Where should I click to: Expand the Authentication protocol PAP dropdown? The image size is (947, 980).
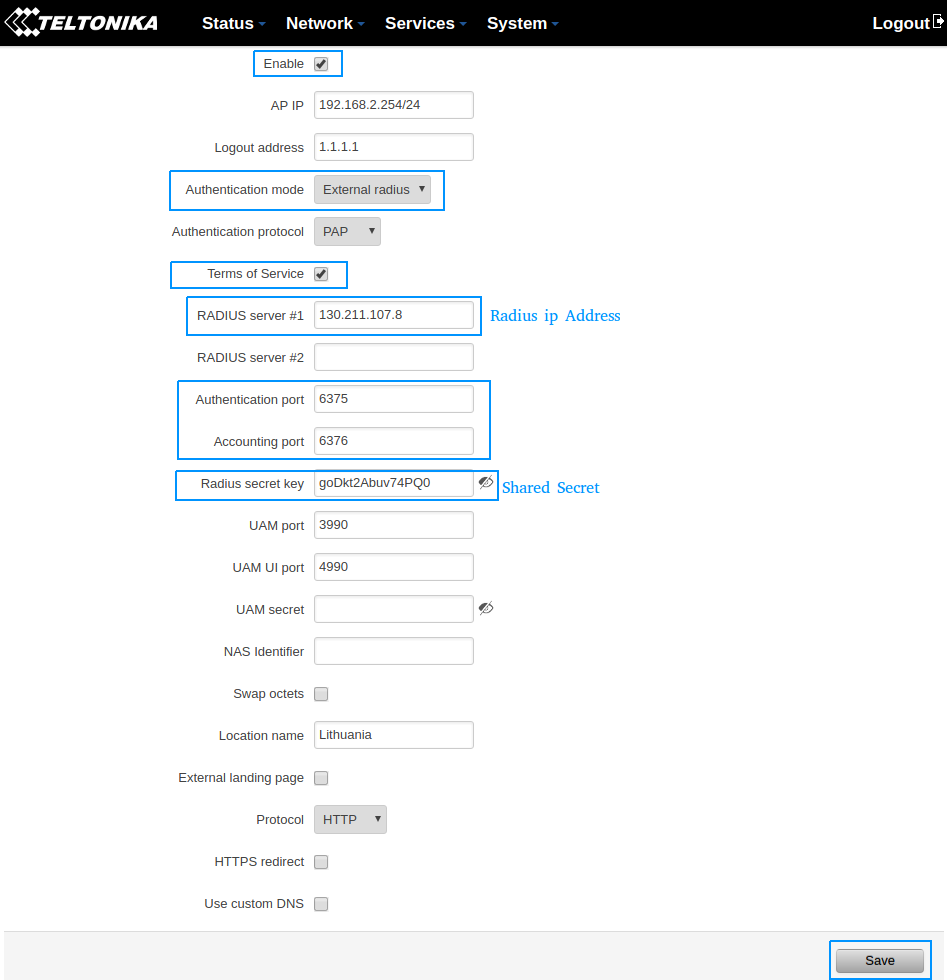[x=347, y=232]
